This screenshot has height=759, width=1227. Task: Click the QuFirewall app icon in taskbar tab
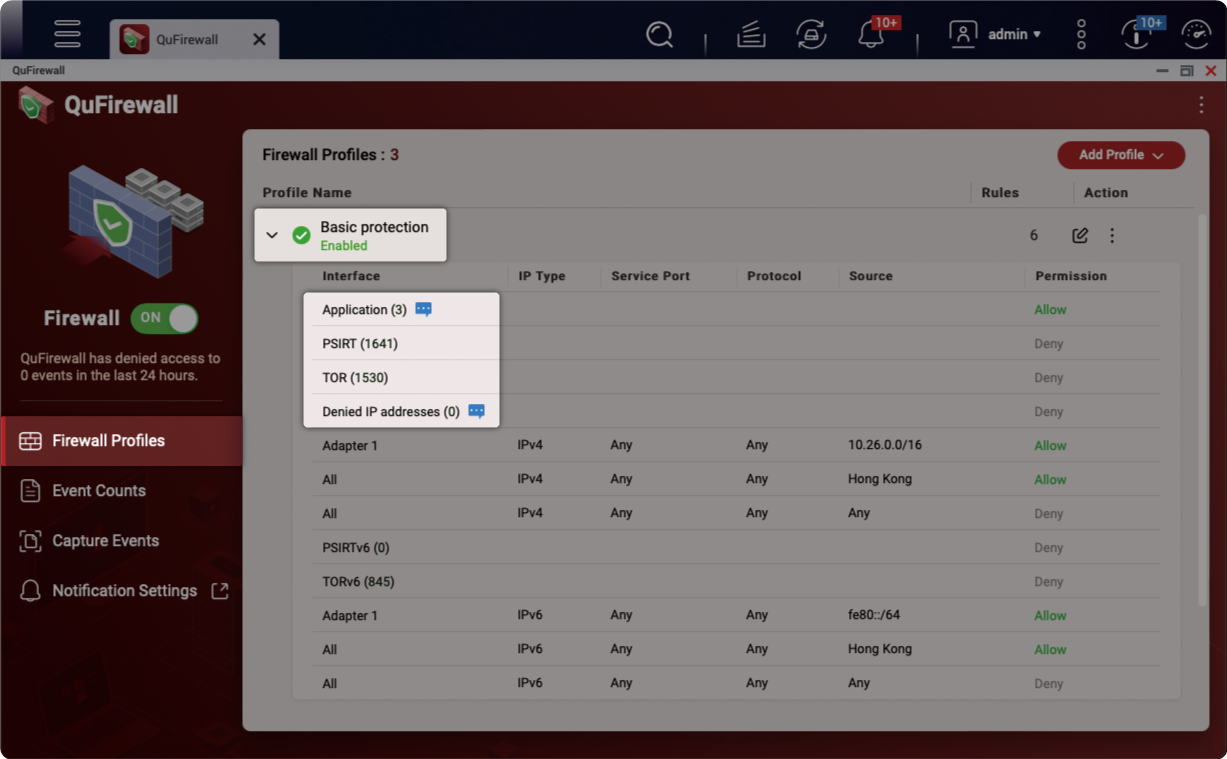point(134,39)
